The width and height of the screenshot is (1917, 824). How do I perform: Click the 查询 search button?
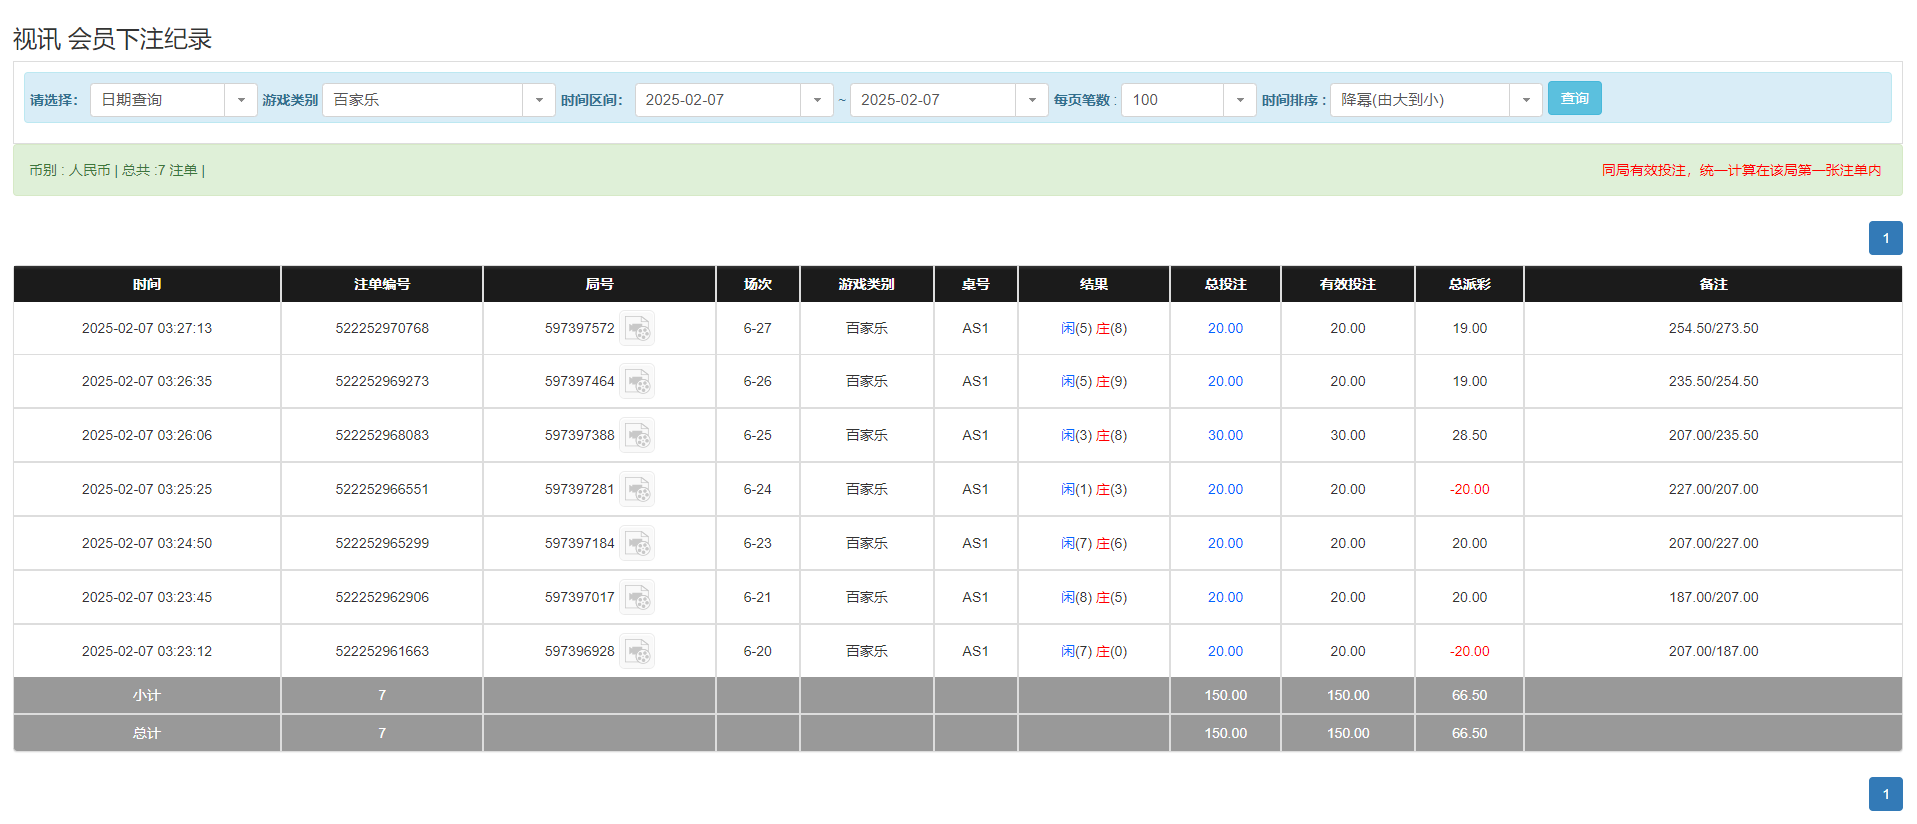pyautogui.click(x=1574, y=98)
